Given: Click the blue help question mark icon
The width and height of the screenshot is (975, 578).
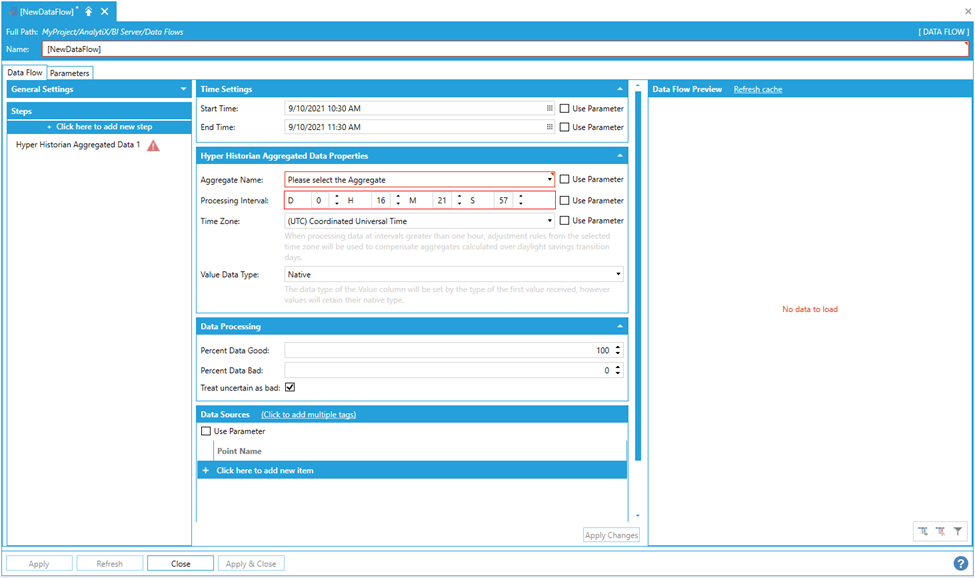Looking at the screenshot, I should 960,563.
